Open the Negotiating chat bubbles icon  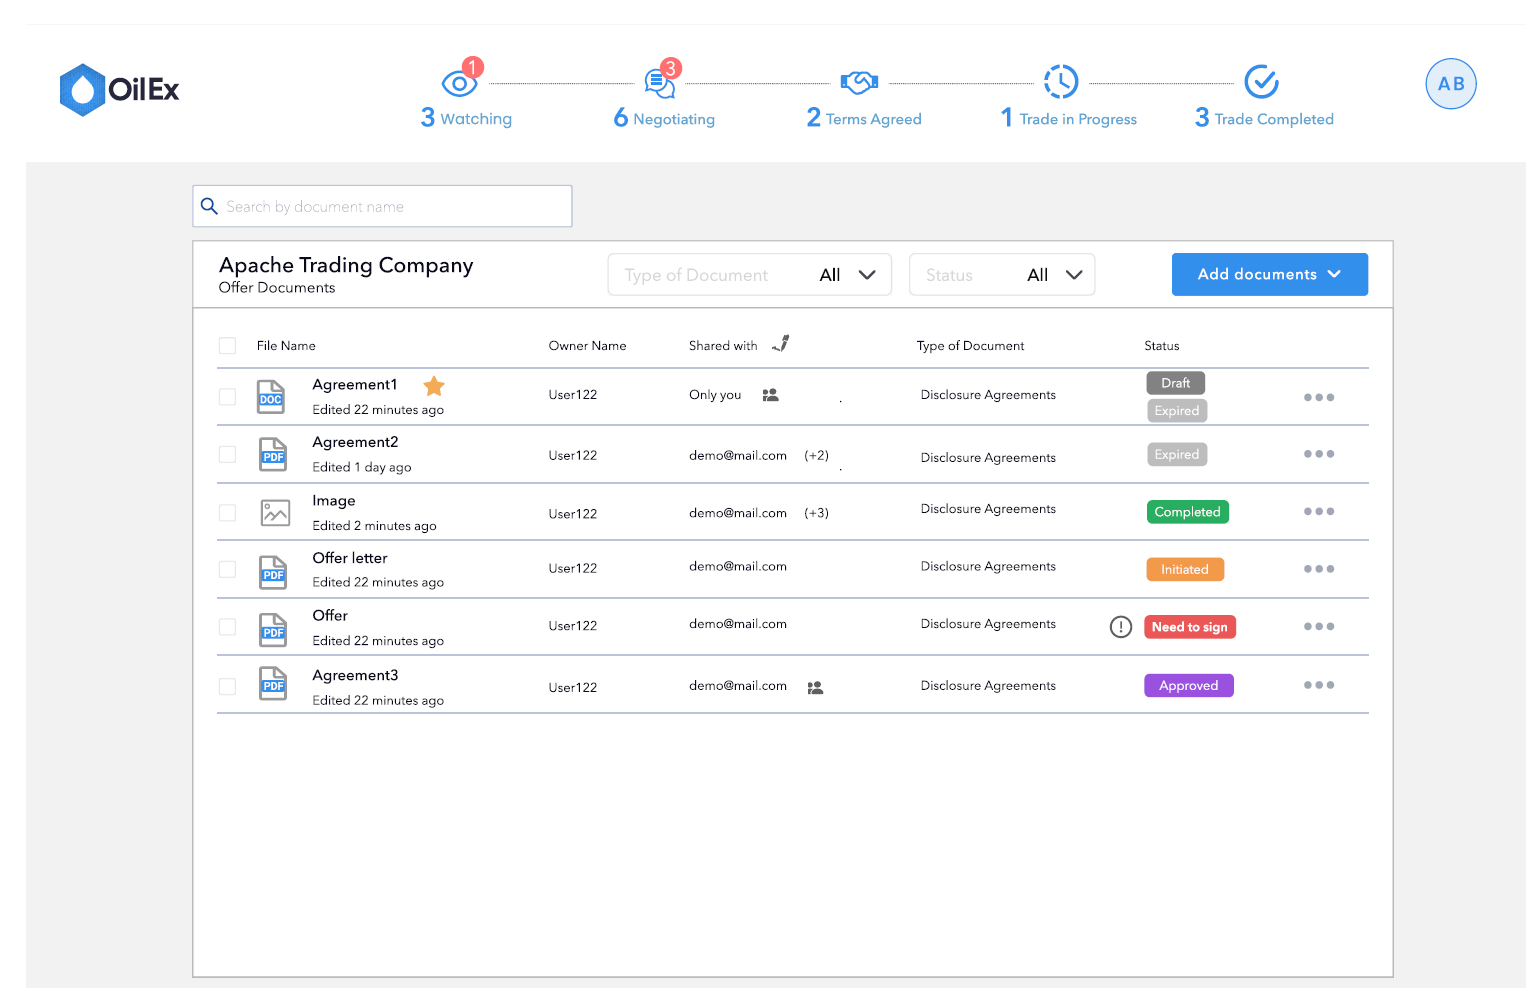pos(660,83)
